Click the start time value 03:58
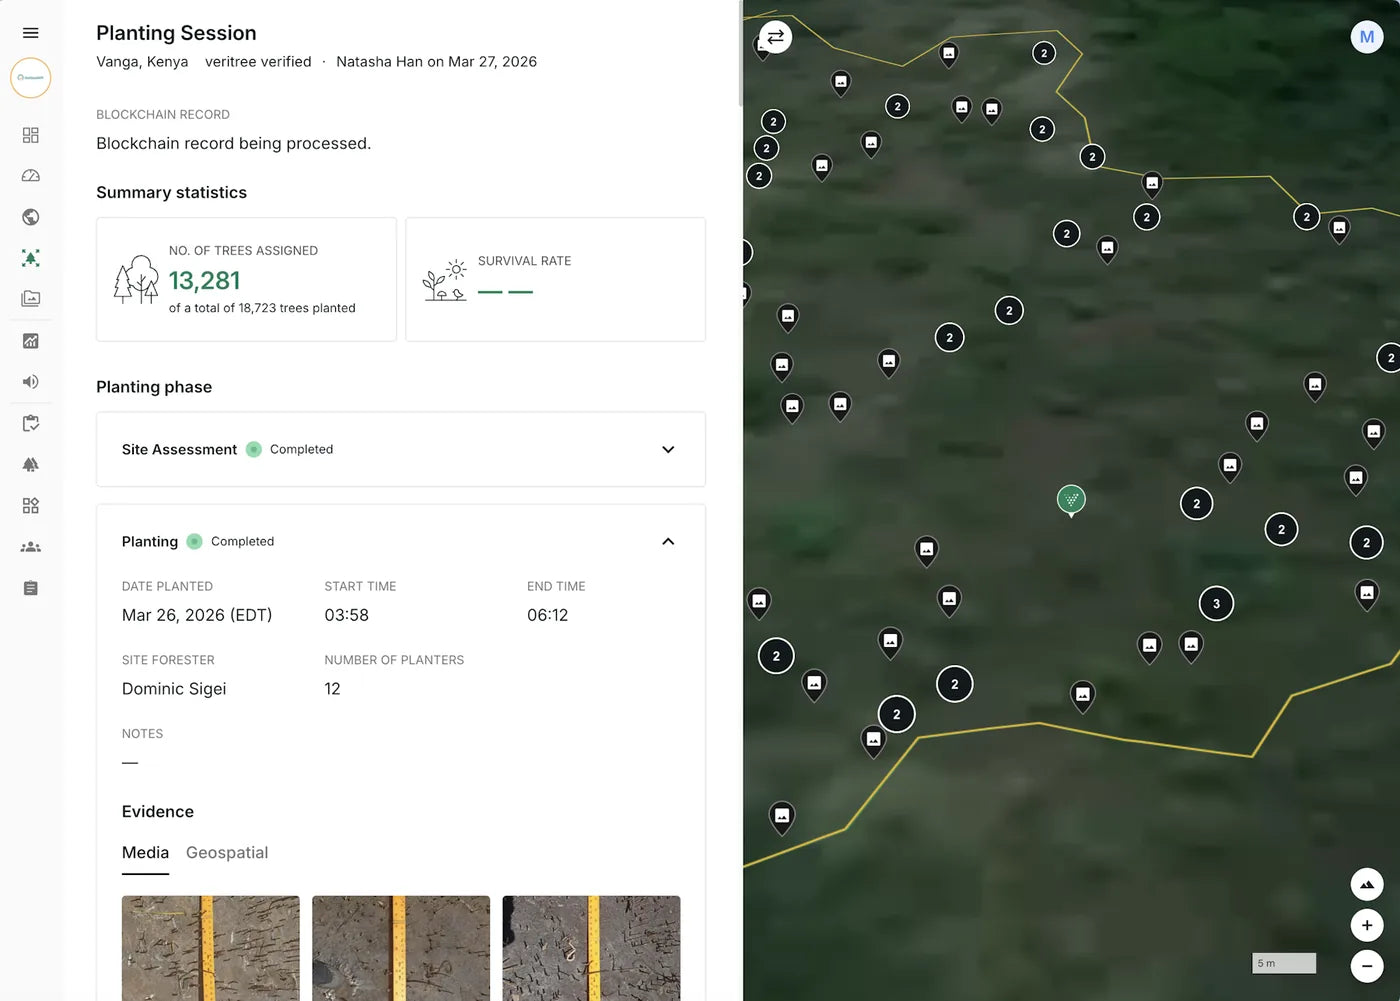This screenshot has width=1400, height=1001. [x=347, y=615]
